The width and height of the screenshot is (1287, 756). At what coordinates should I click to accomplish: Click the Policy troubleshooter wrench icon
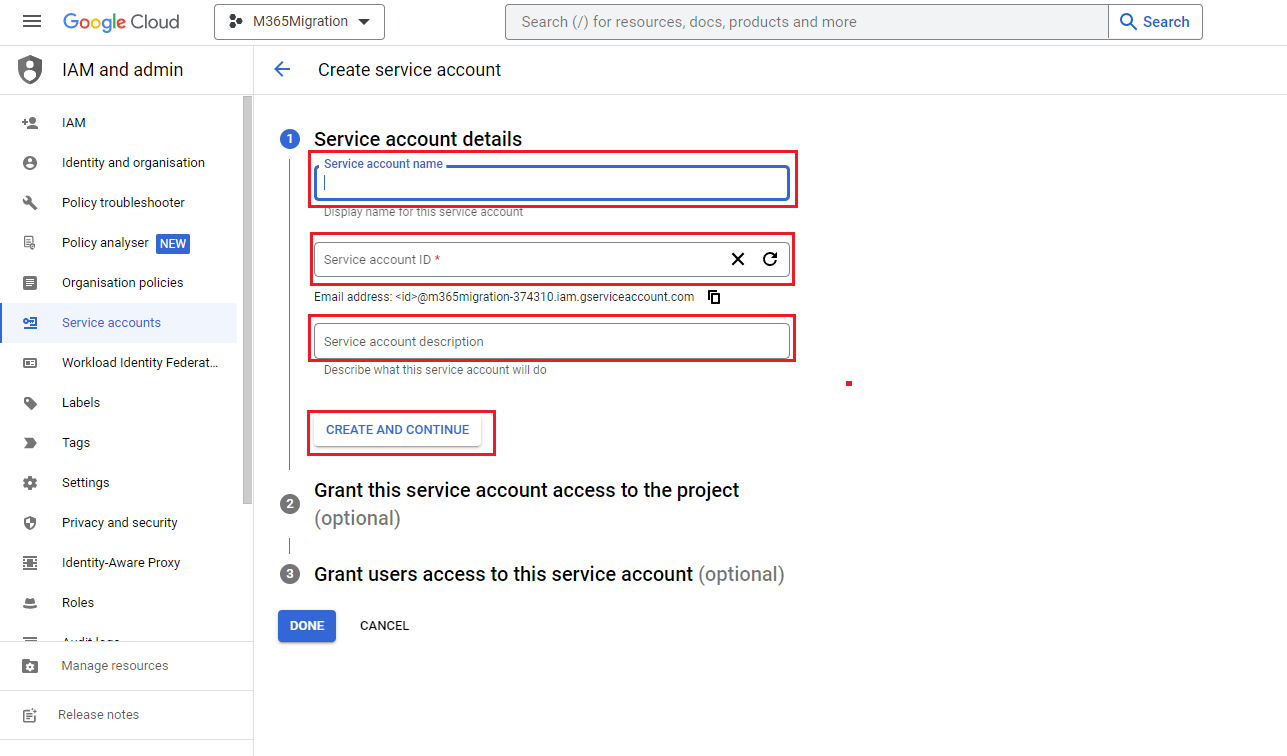(30, 203)
